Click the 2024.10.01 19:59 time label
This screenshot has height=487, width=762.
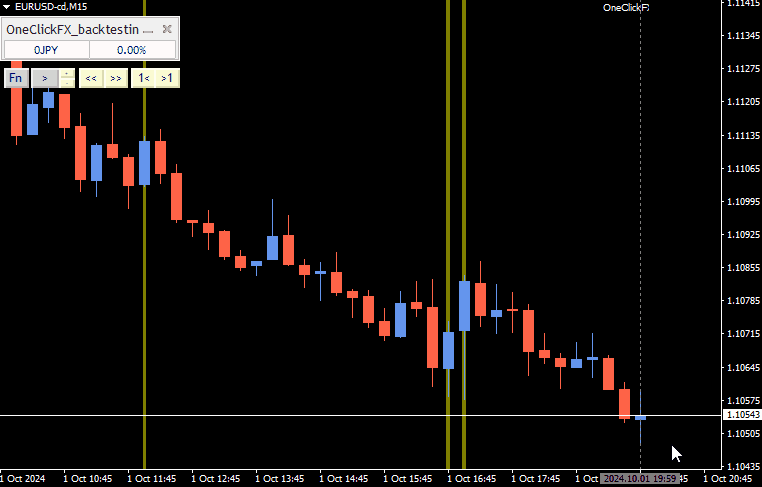click(641, 479)
